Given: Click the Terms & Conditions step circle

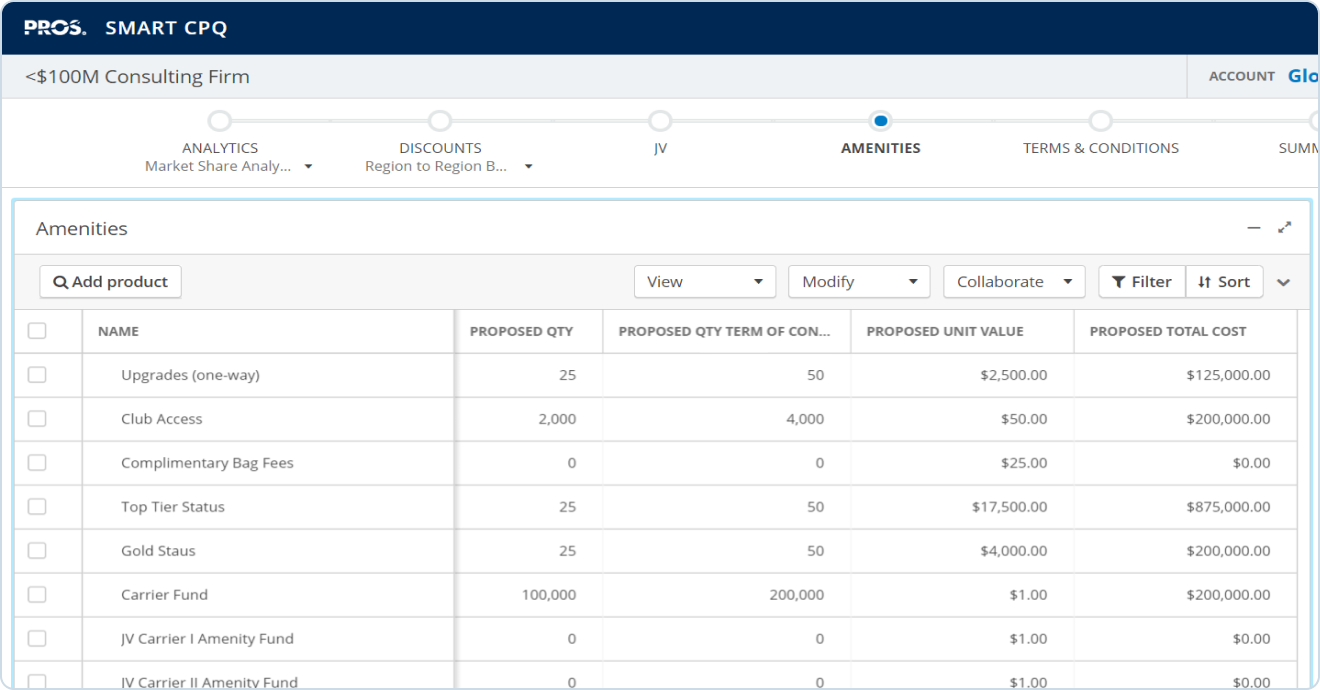Looking at the screenshot, I should tap(1100, 121).
